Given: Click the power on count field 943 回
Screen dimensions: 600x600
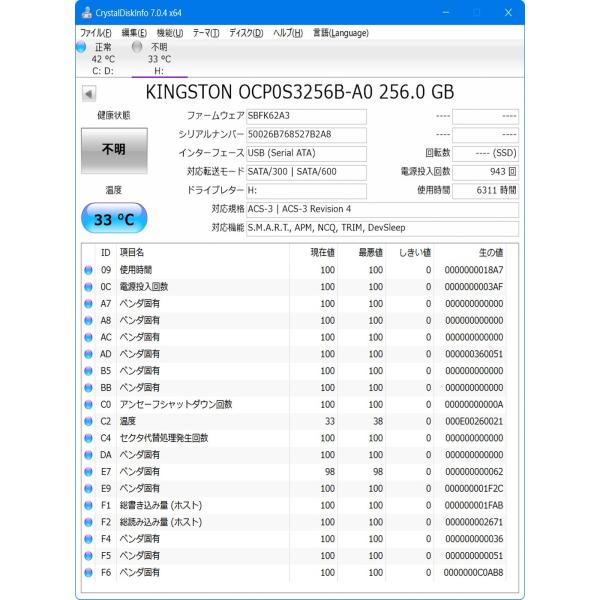Looking at the screenshot, I should (485, 172).
